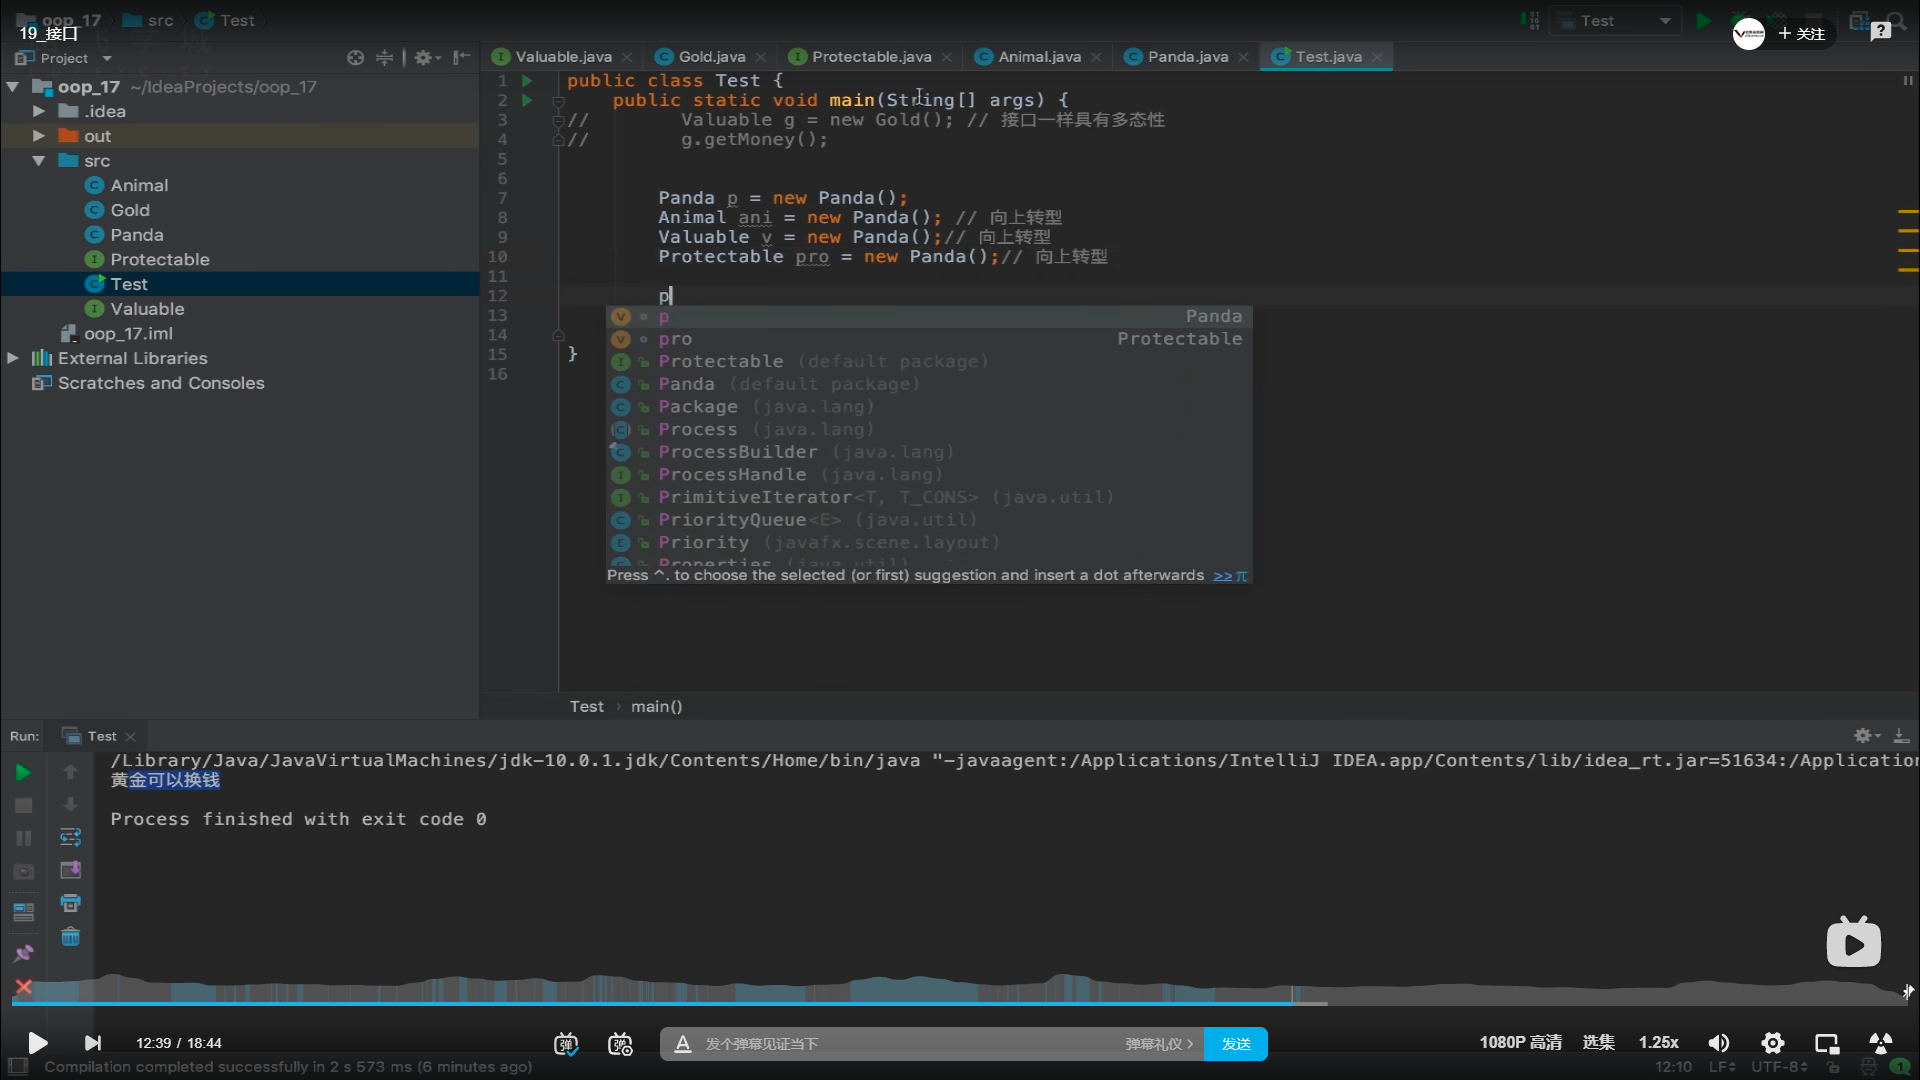
Task: Click the blue 发送 send button
Action: (1235, 1044)
